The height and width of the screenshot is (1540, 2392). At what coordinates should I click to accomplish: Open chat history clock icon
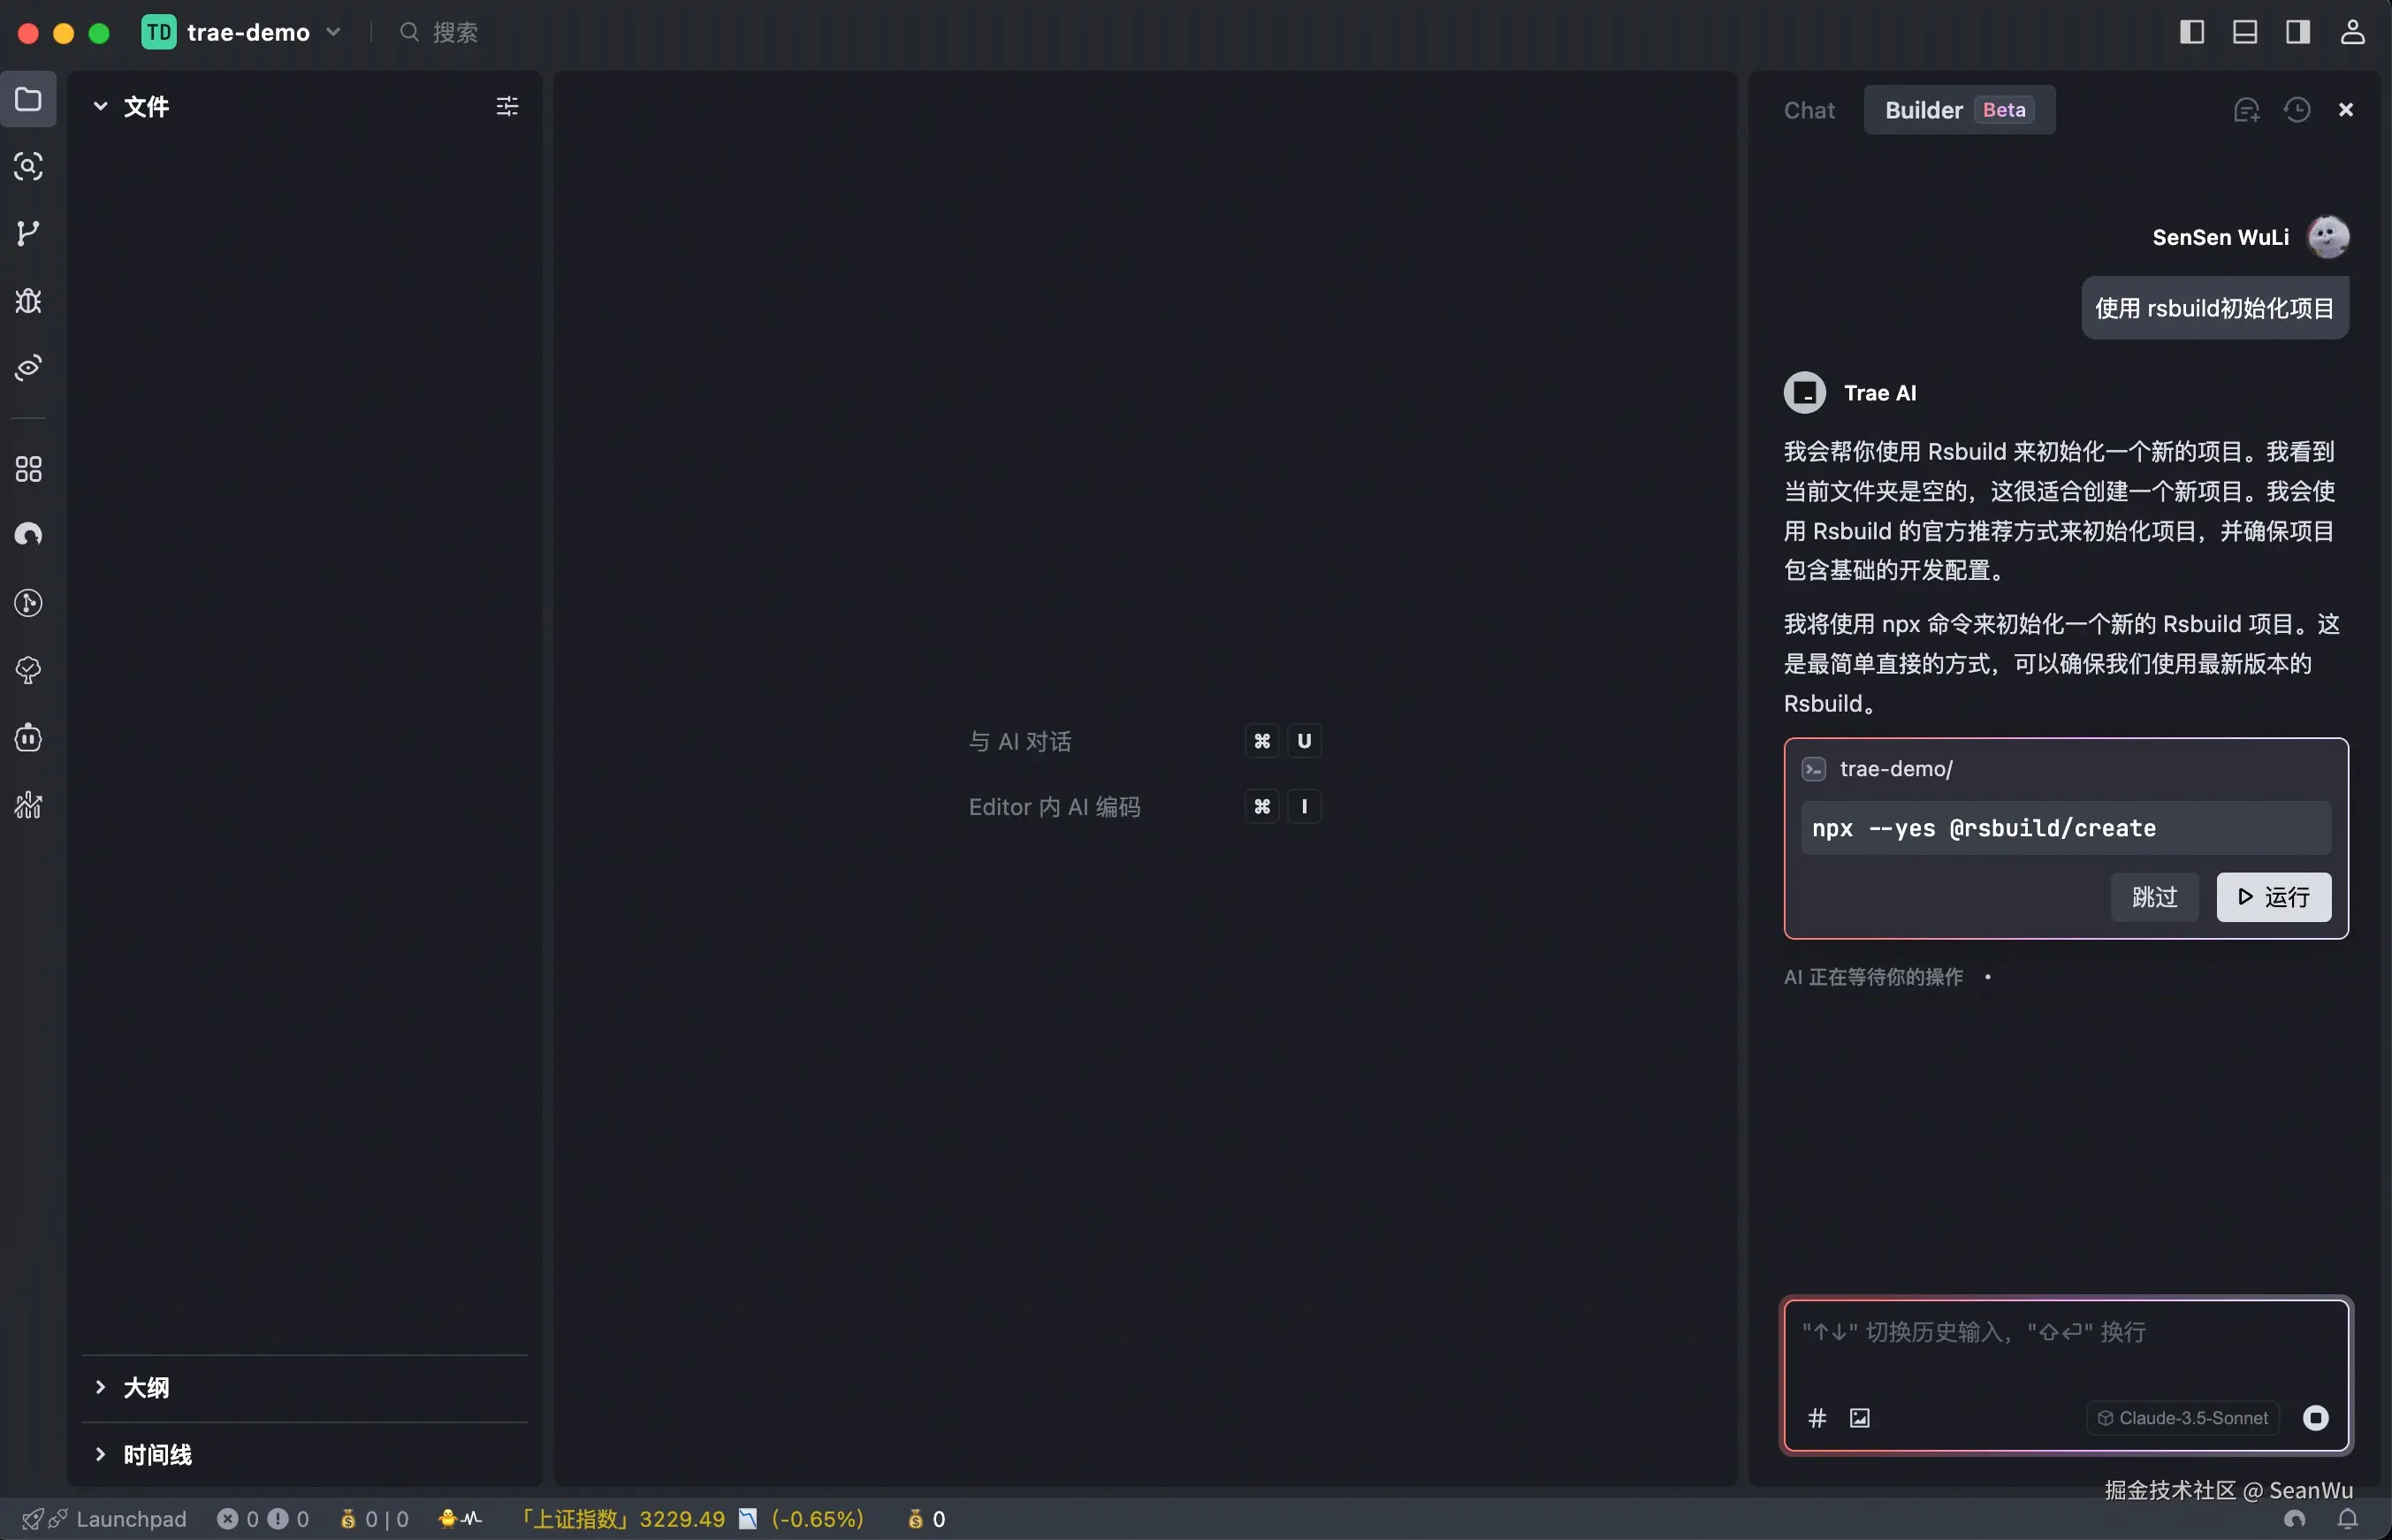[x=2297, y=110]
